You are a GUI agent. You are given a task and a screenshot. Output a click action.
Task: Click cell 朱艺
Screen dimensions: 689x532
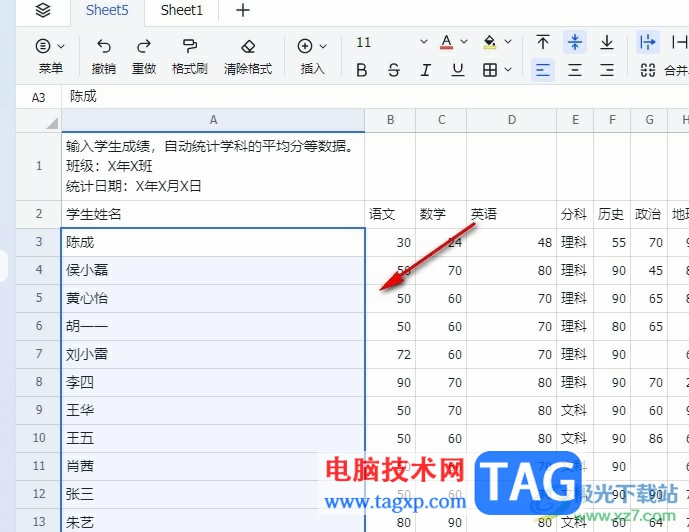point(213,521)
